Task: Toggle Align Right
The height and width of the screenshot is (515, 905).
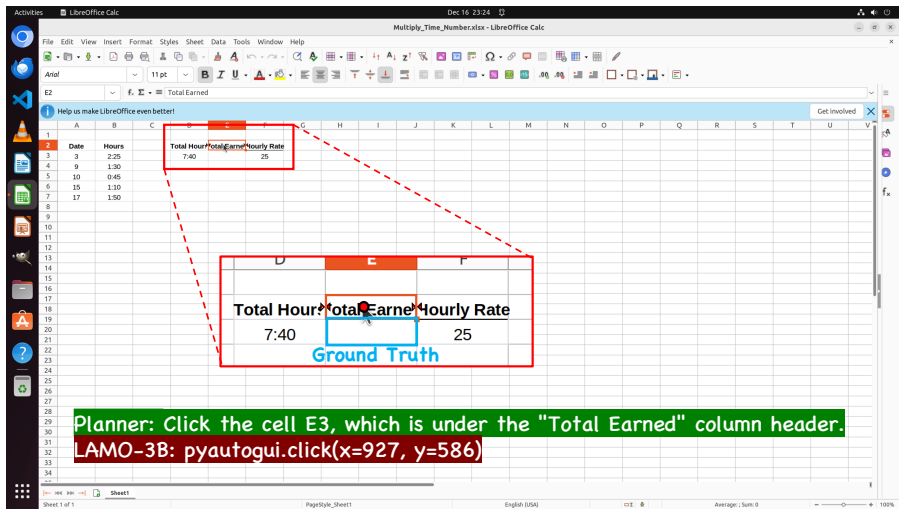Action: point(335,74)
